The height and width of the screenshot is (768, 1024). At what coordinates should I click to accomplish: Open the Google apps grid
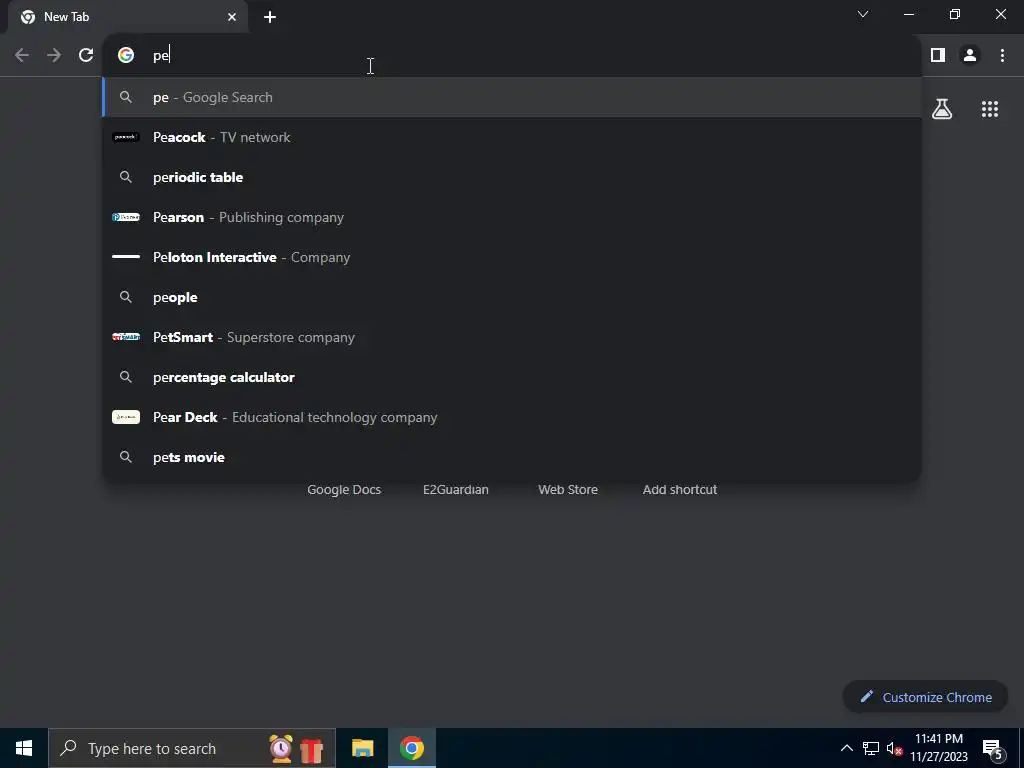(x=990, y=109)
